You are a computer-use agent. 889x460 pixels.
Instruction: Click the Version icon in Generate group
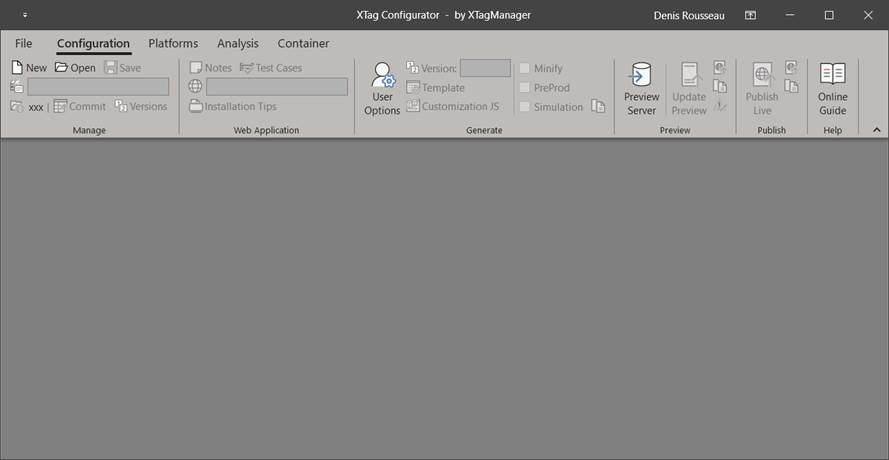tap(413, 68)
